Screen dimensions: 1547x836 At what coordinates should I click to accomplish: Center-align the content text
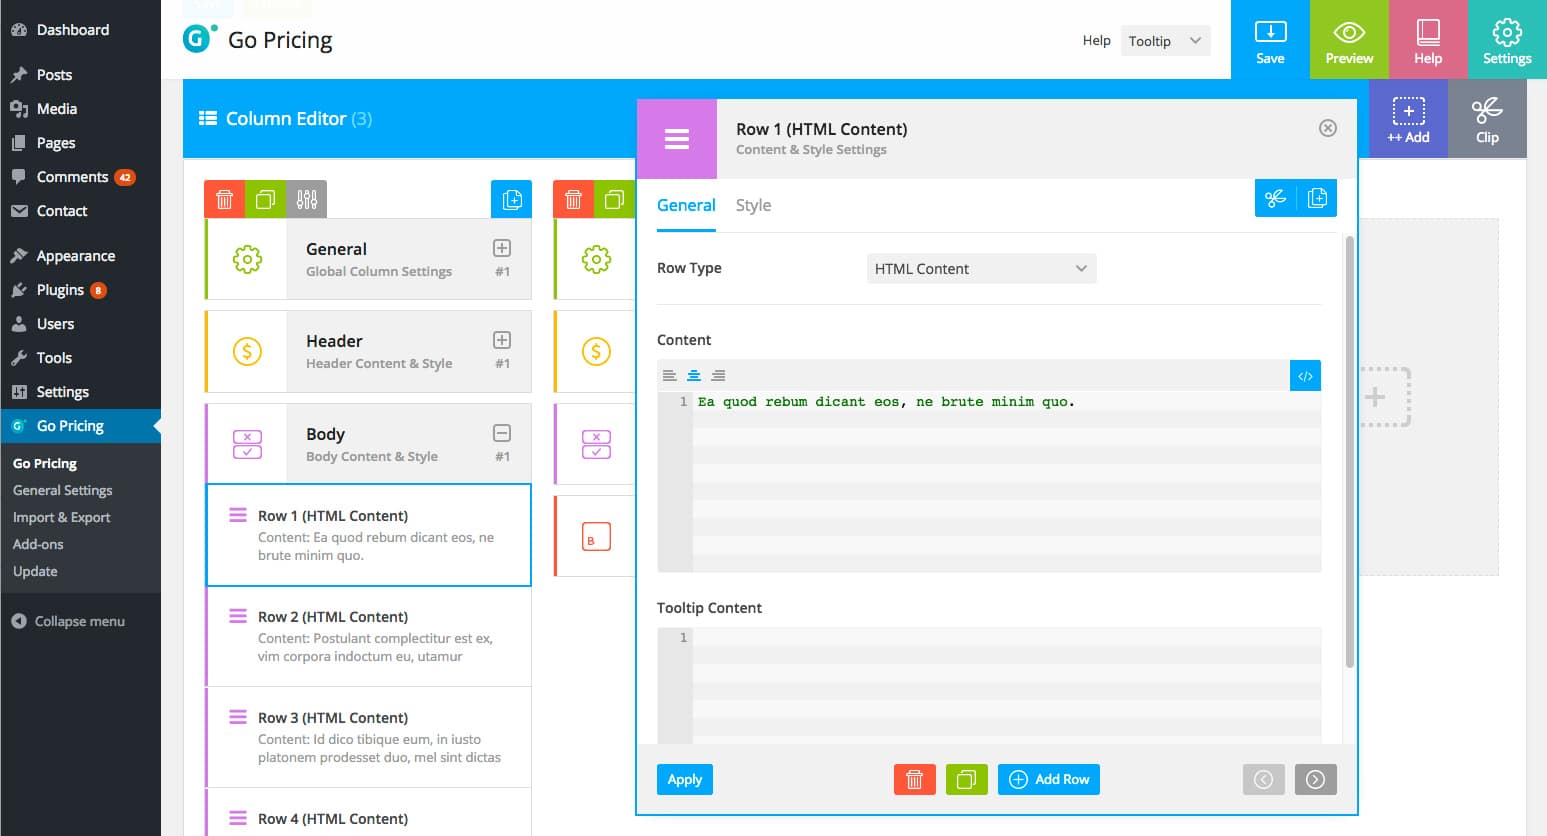click(x=694, y=376)
